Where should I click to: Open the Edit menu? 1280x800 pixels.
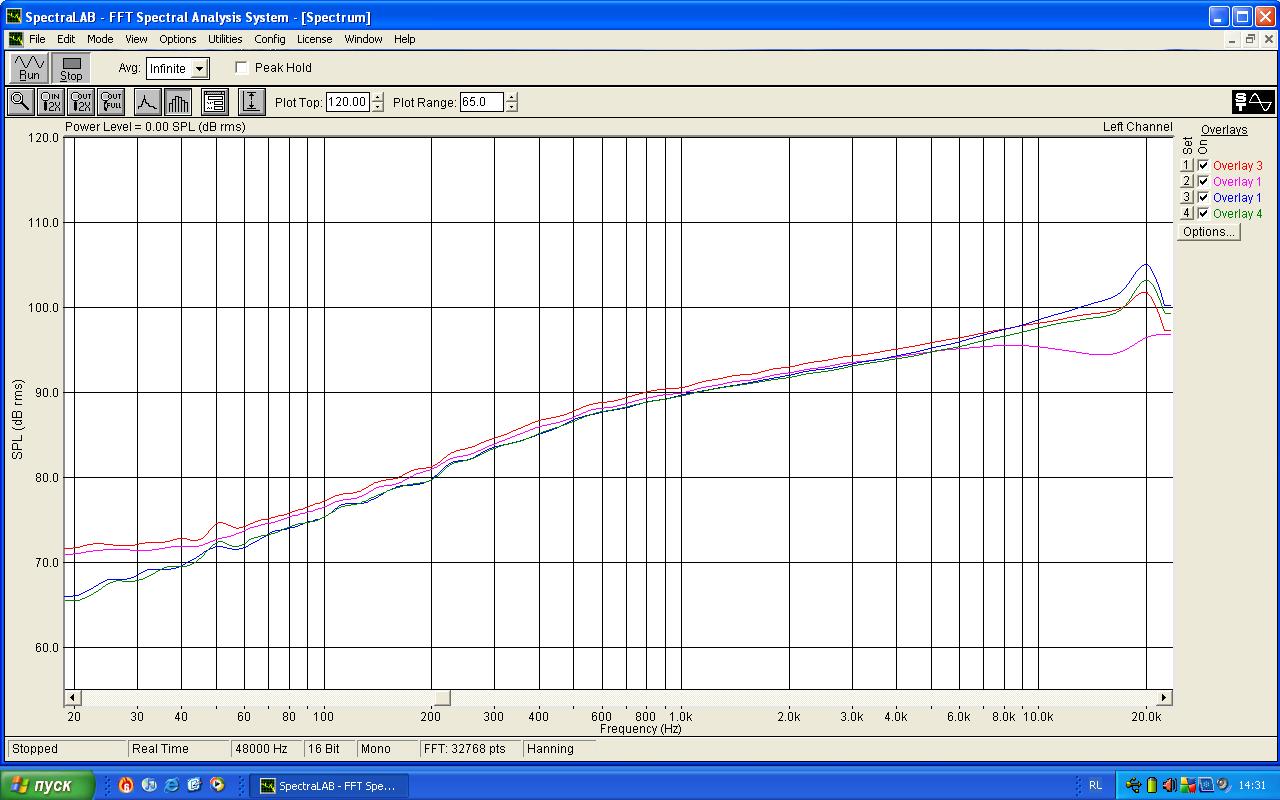click(x=66, y=39)
